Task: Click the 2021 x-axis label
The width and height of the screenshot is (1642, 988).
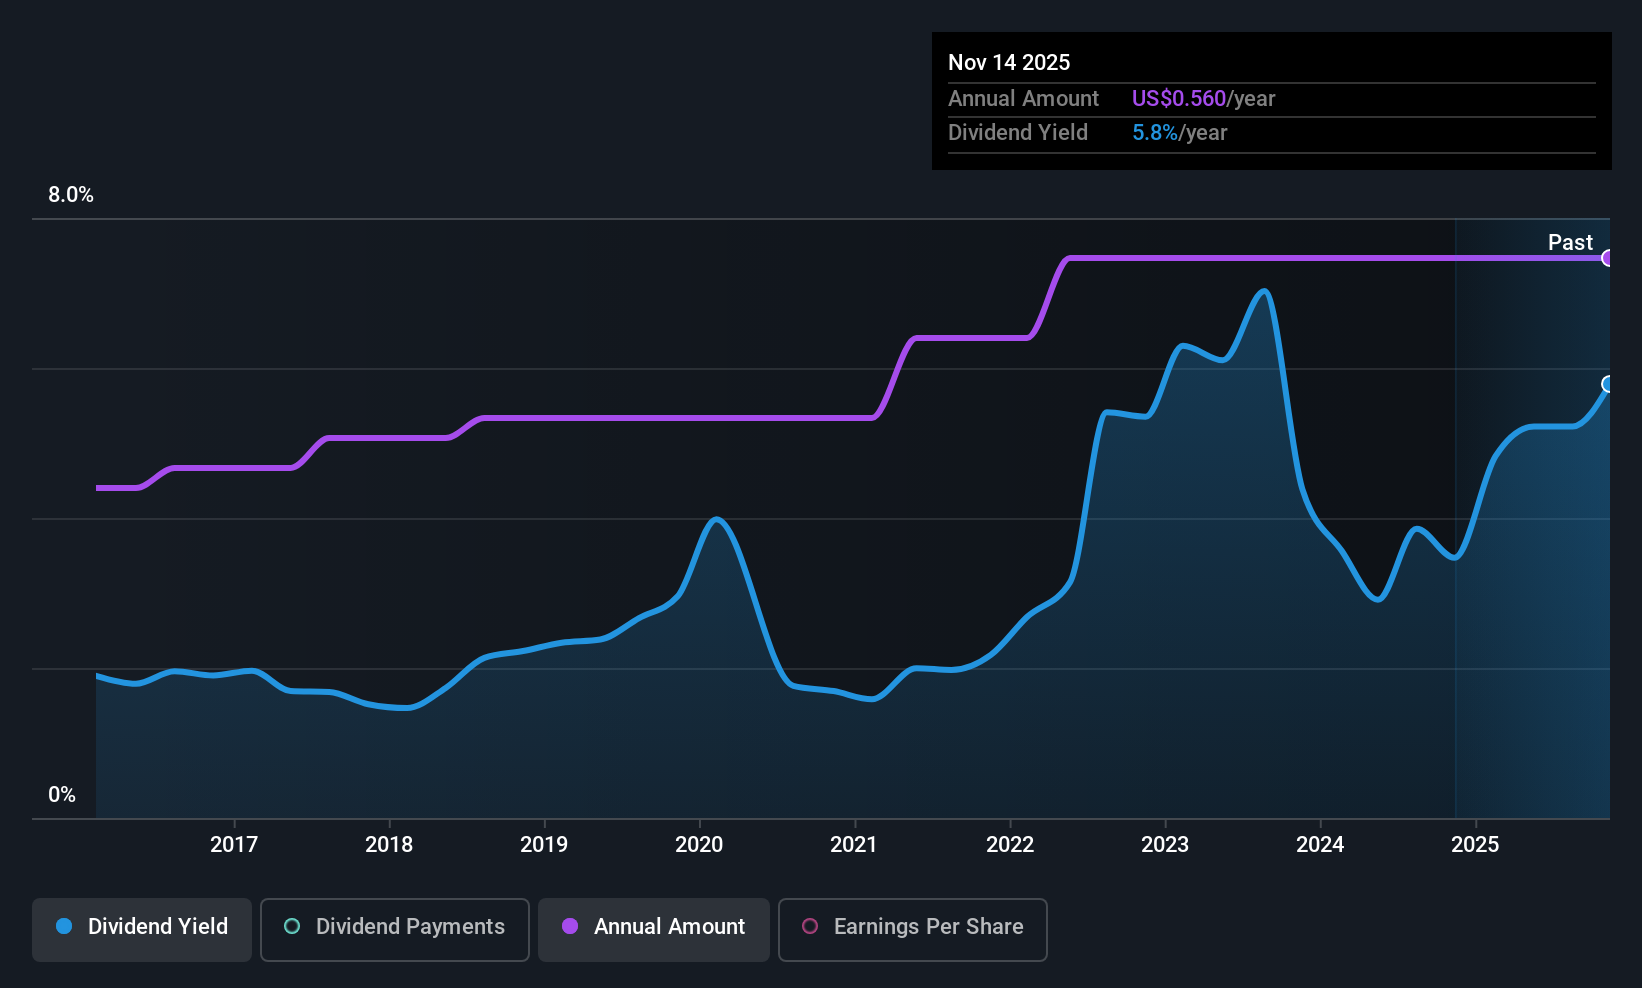Action: [x=854, y=844]
